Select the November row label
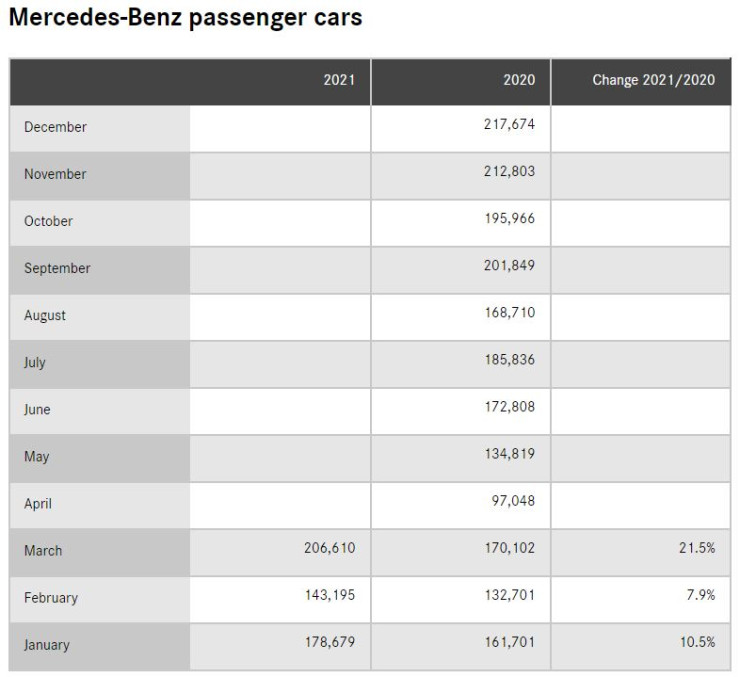The image size is (740, 677). (x=55, y=174)
